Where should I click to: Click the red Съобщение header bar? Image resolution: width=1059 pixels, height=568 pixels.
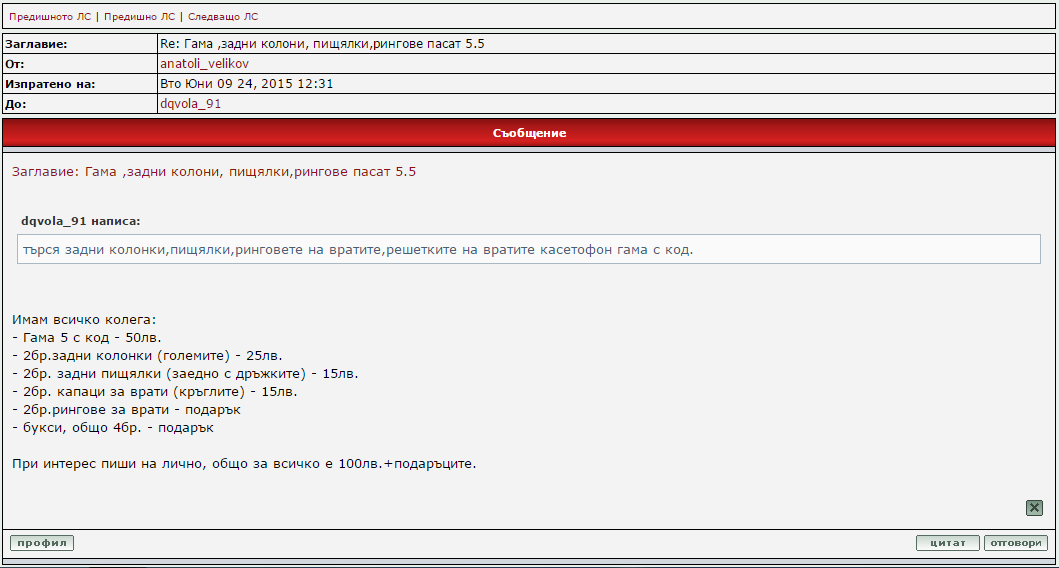pyautogui.click(x=529, y=133)
